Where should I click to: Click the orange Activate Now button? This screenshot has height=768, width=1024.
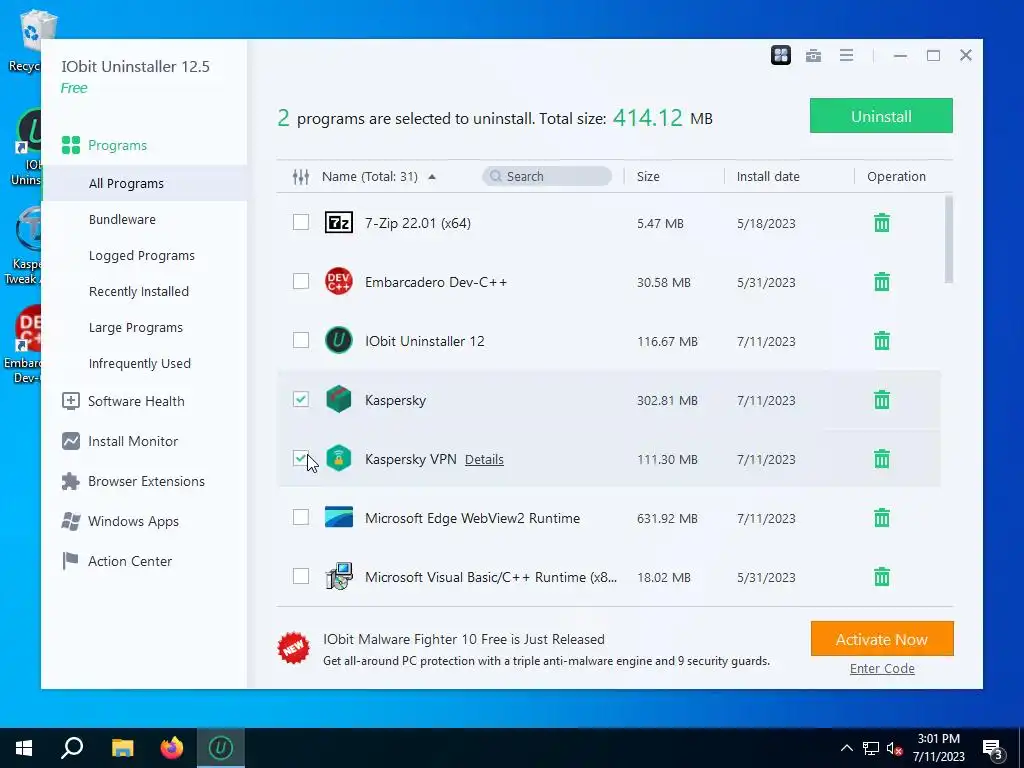pos(882,639)
